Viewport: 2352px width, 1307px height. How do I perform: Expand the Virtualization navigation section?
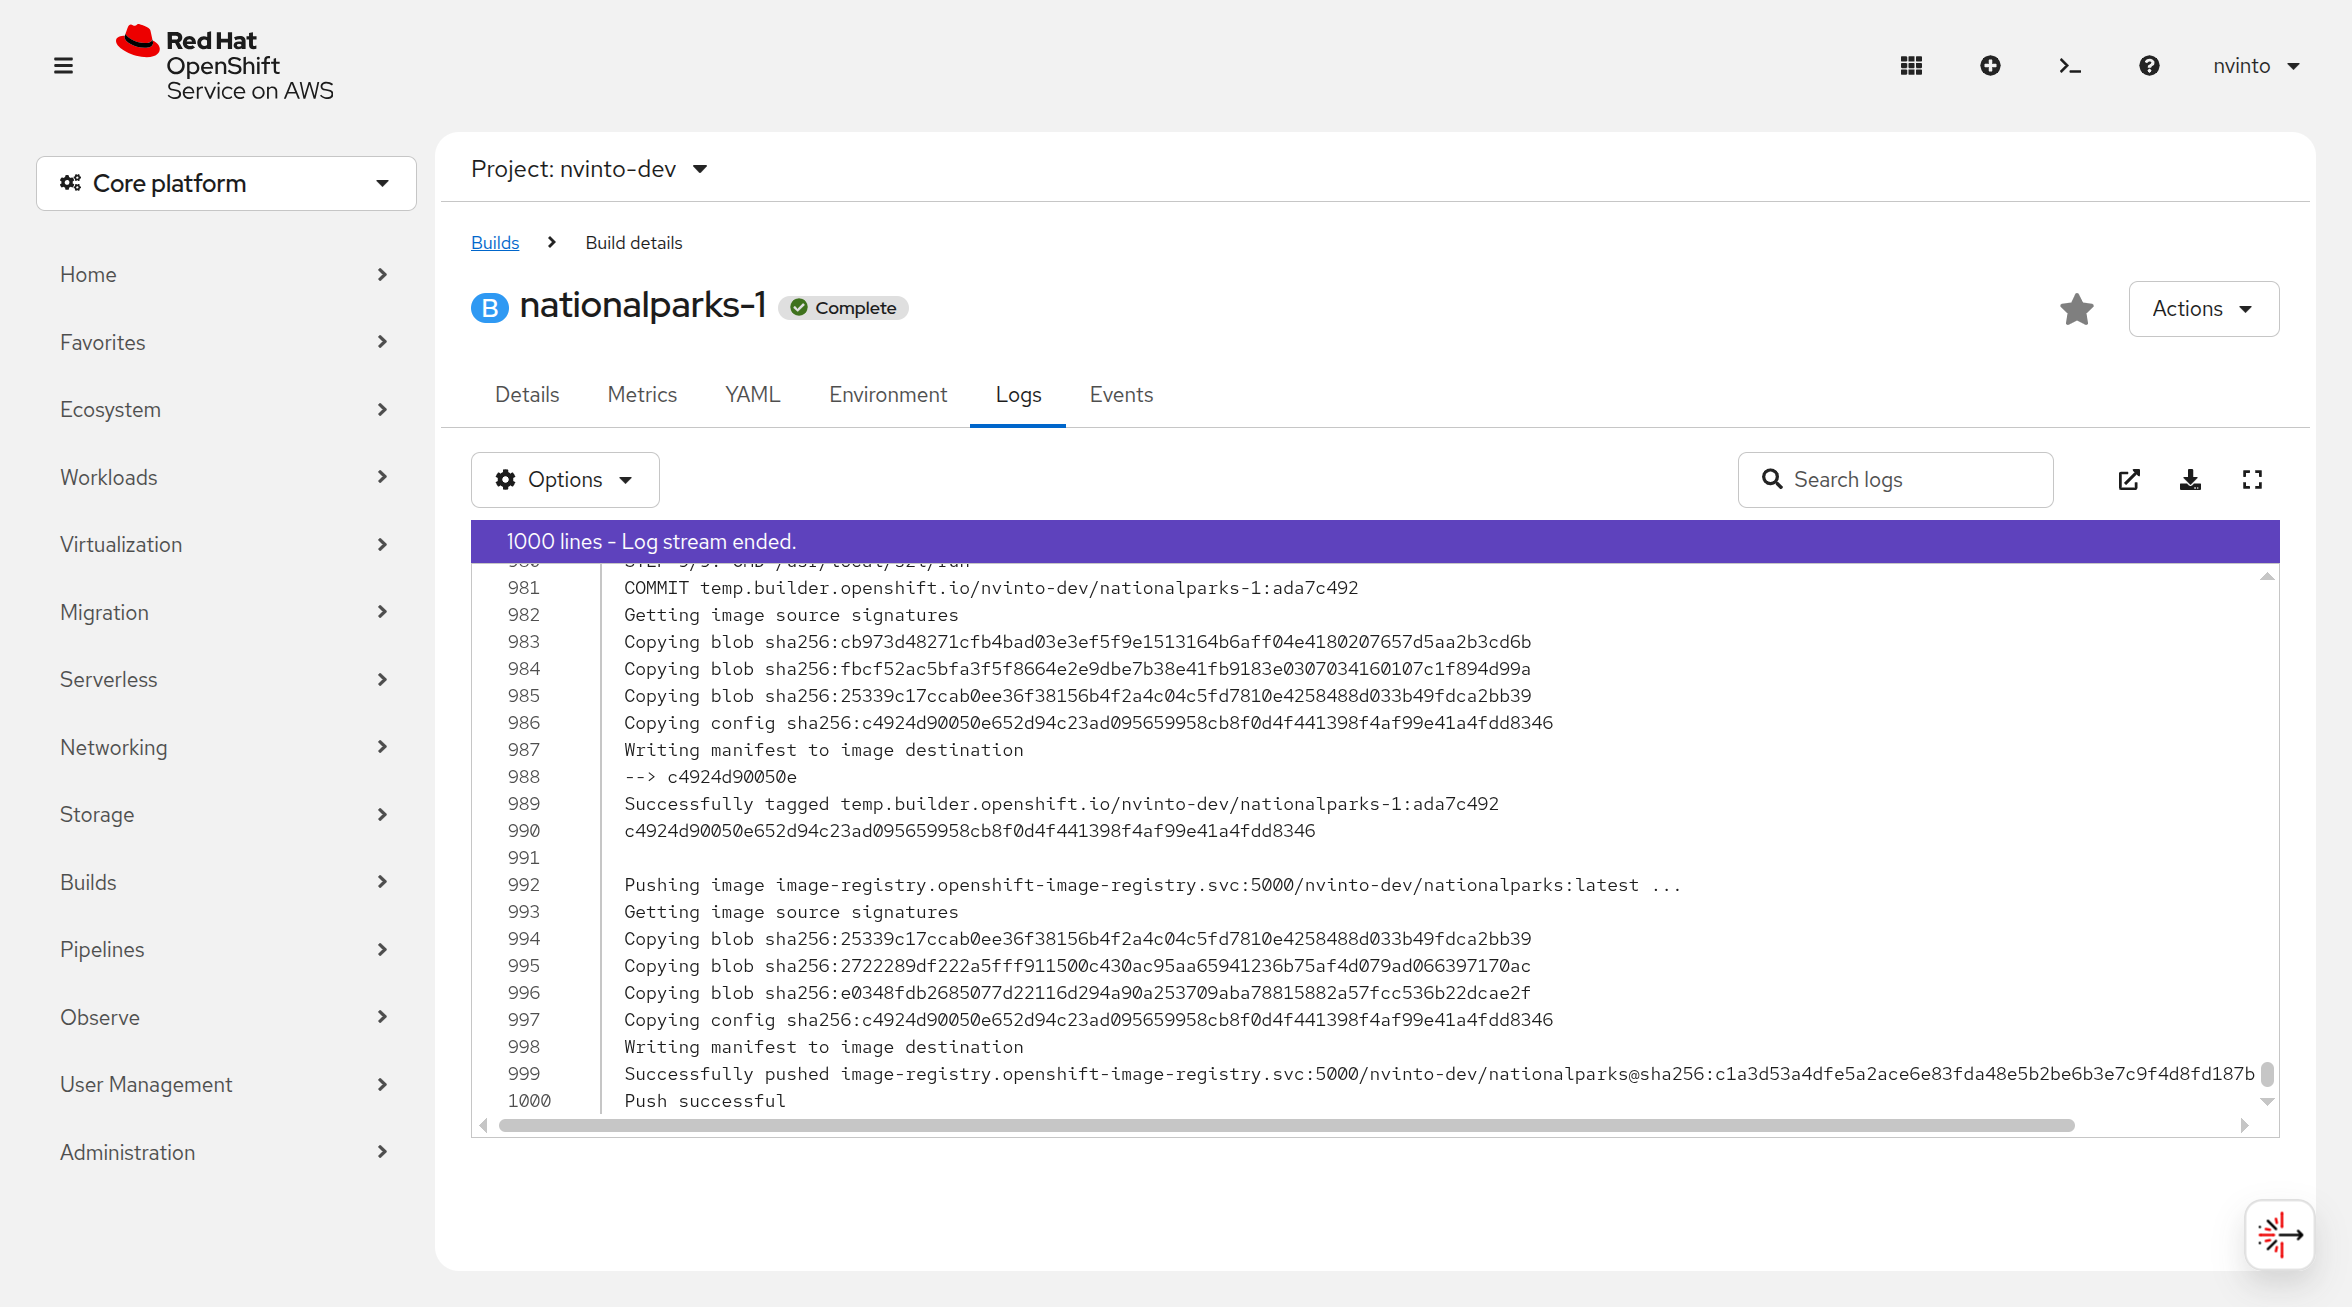point(226,545)
